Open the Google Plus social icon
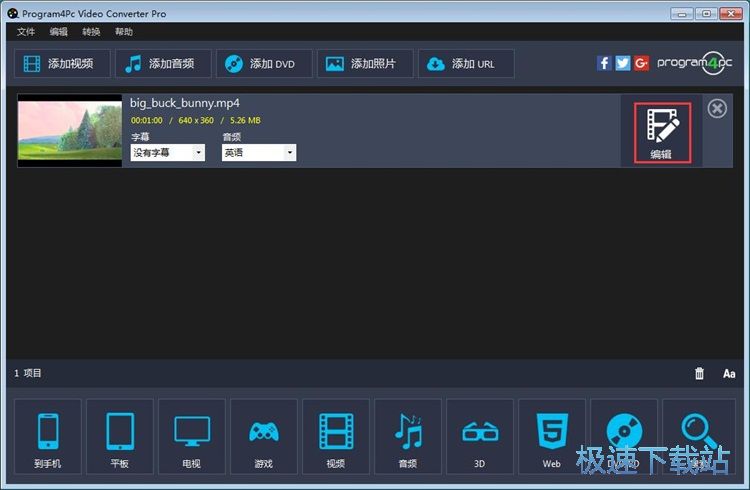Viewport: 750px width, 490px height. click(x=641, y=63)
